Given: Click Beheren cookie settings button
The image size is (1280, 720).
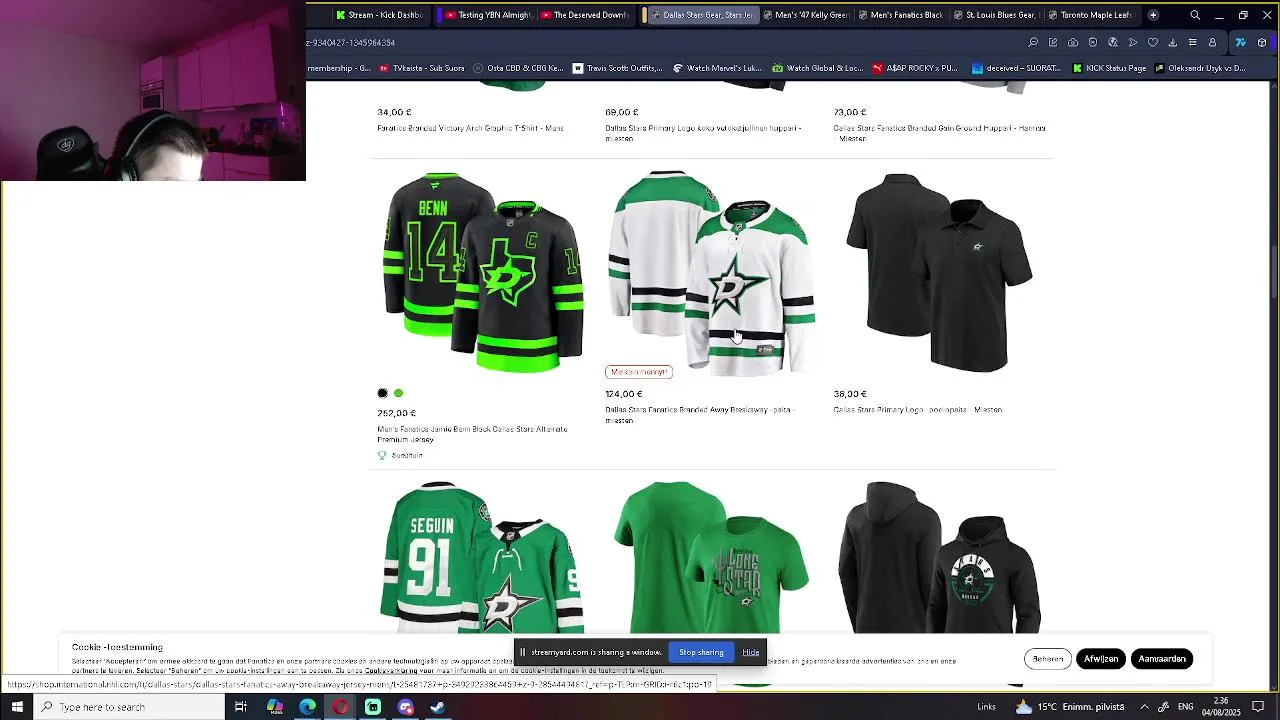Looking at the screenshot, I should tap(1048, 659).
